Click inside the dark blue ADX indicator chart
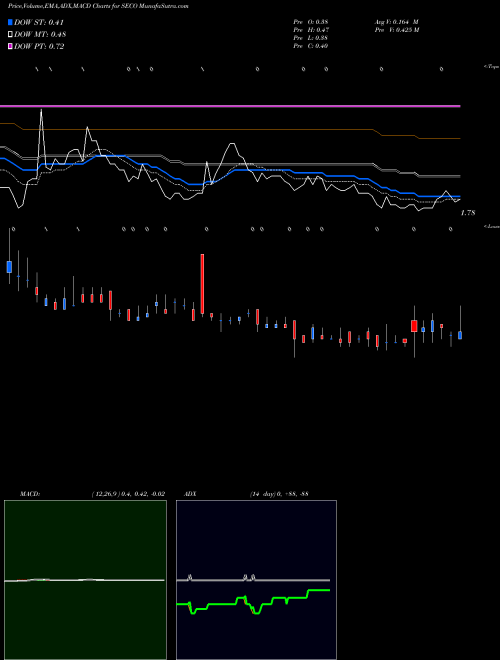Image resolution: width=500 pixels, height=660 pixels. (x=256, y=580)
